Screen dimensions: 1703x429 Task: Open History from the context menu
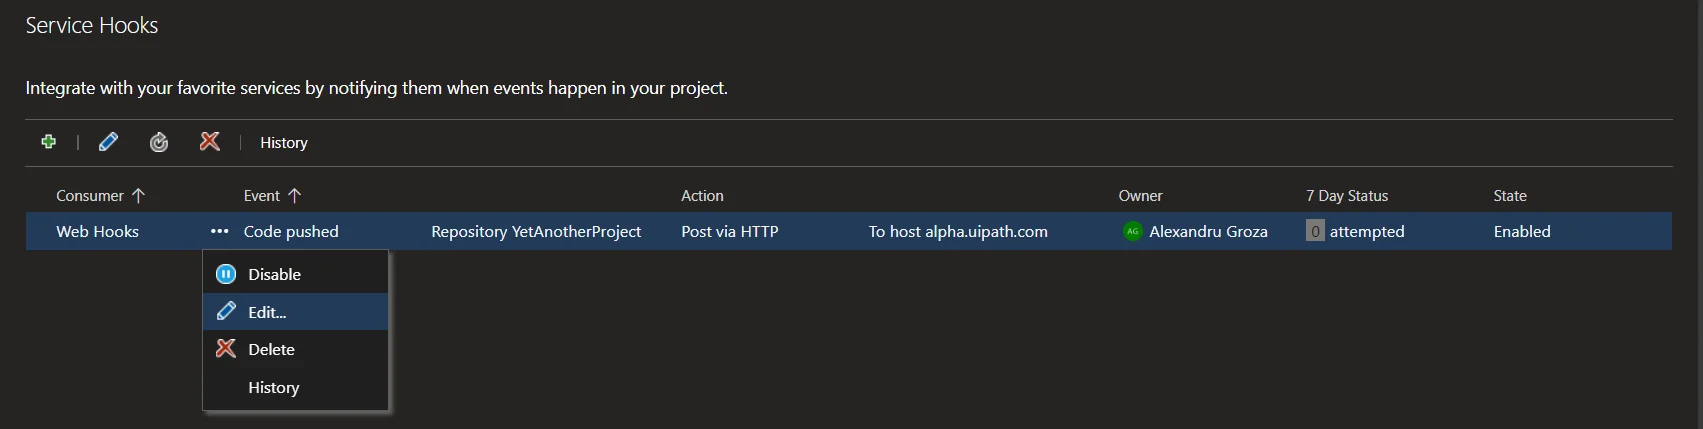[273, 388]
